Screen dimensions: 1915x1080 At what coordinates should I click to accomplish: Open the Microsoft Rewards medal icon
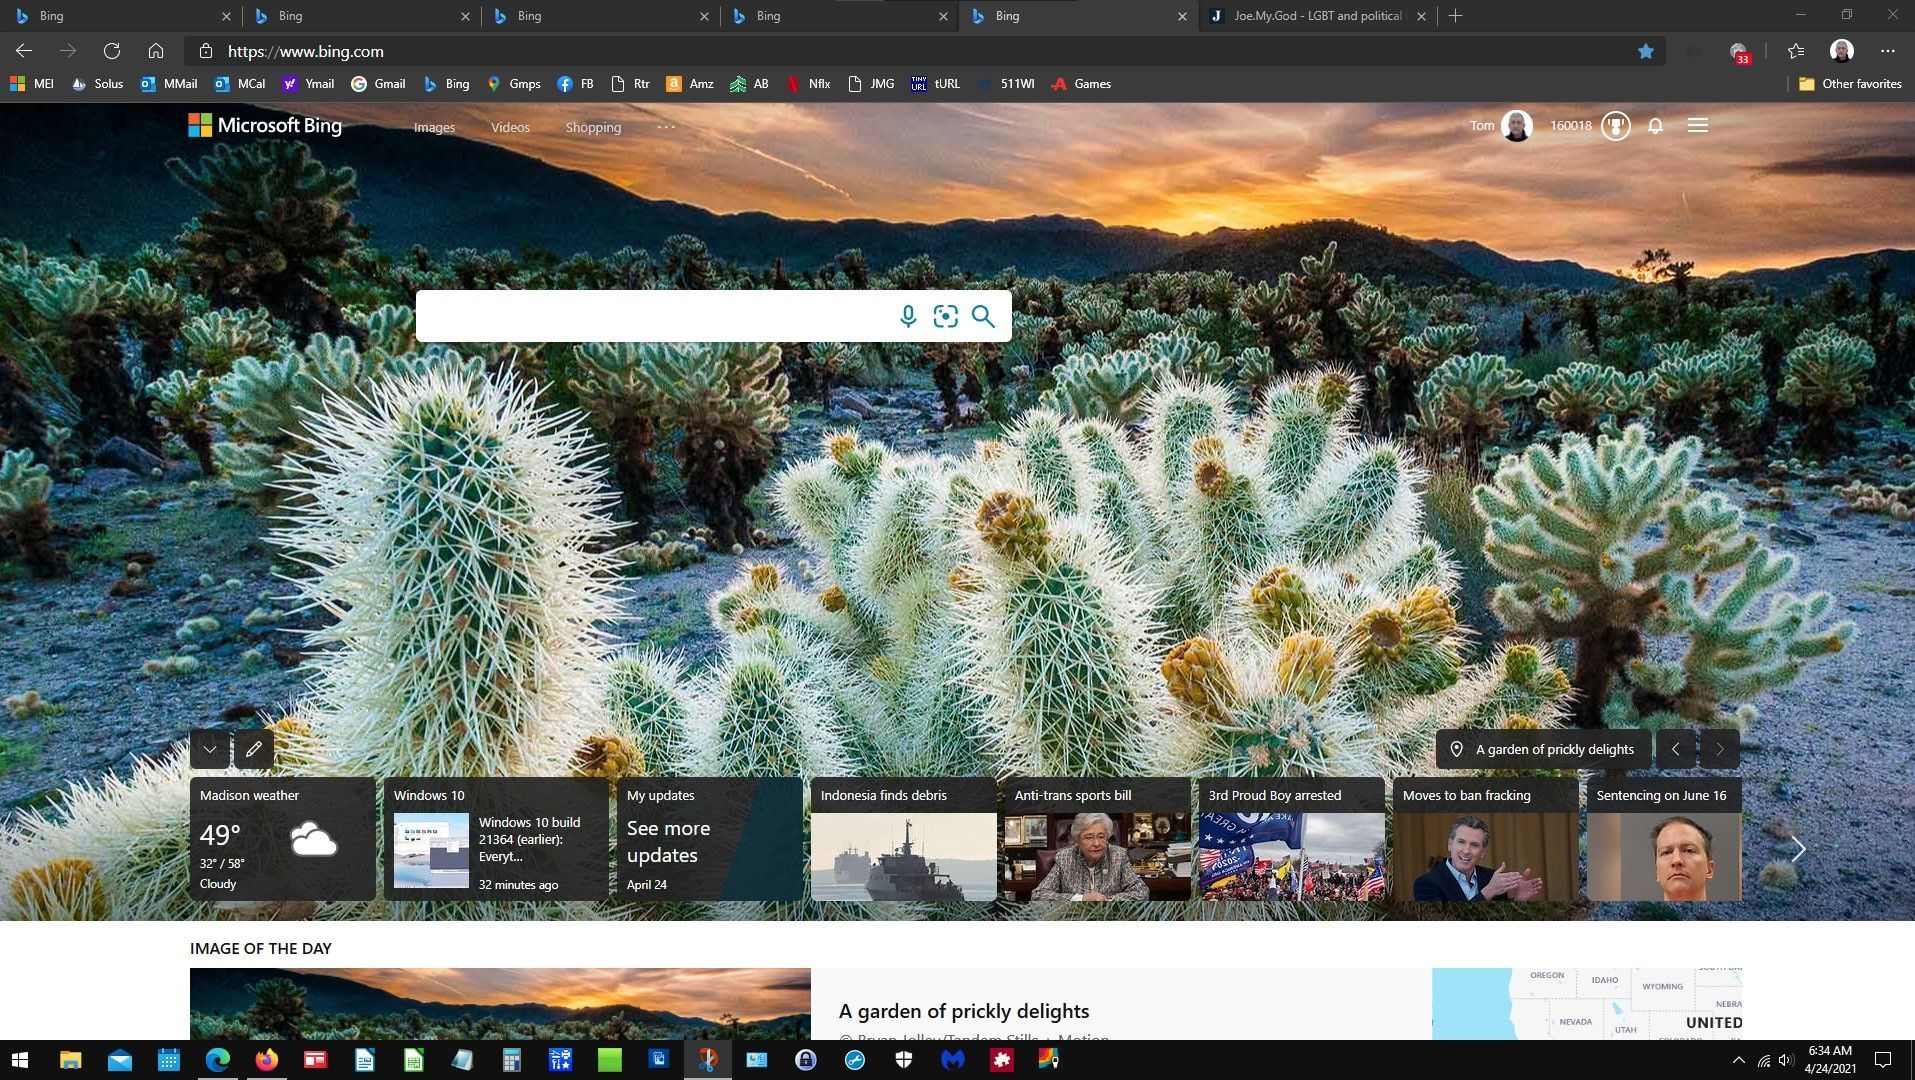pyautogui.click(x=1616, y=126)
